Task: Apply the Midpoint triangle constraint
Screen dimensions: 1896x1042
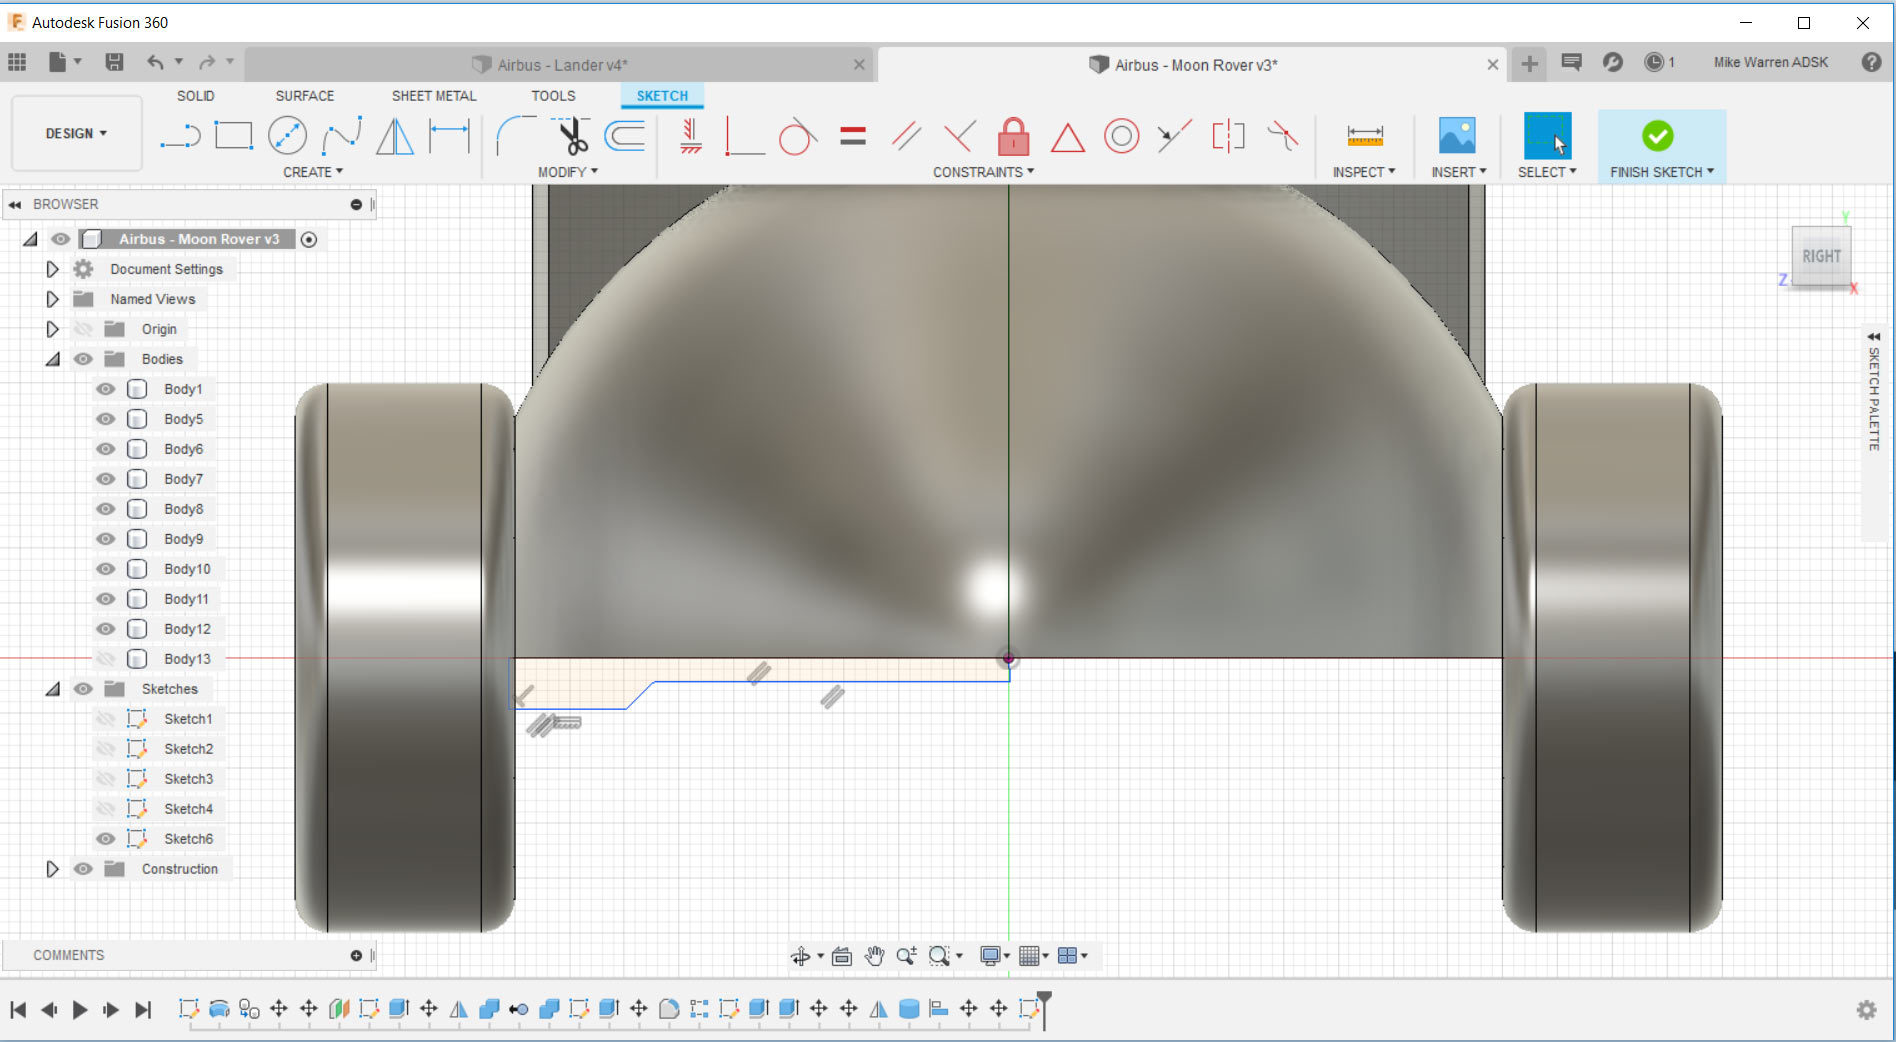Action: click(x=1068, y=137)
